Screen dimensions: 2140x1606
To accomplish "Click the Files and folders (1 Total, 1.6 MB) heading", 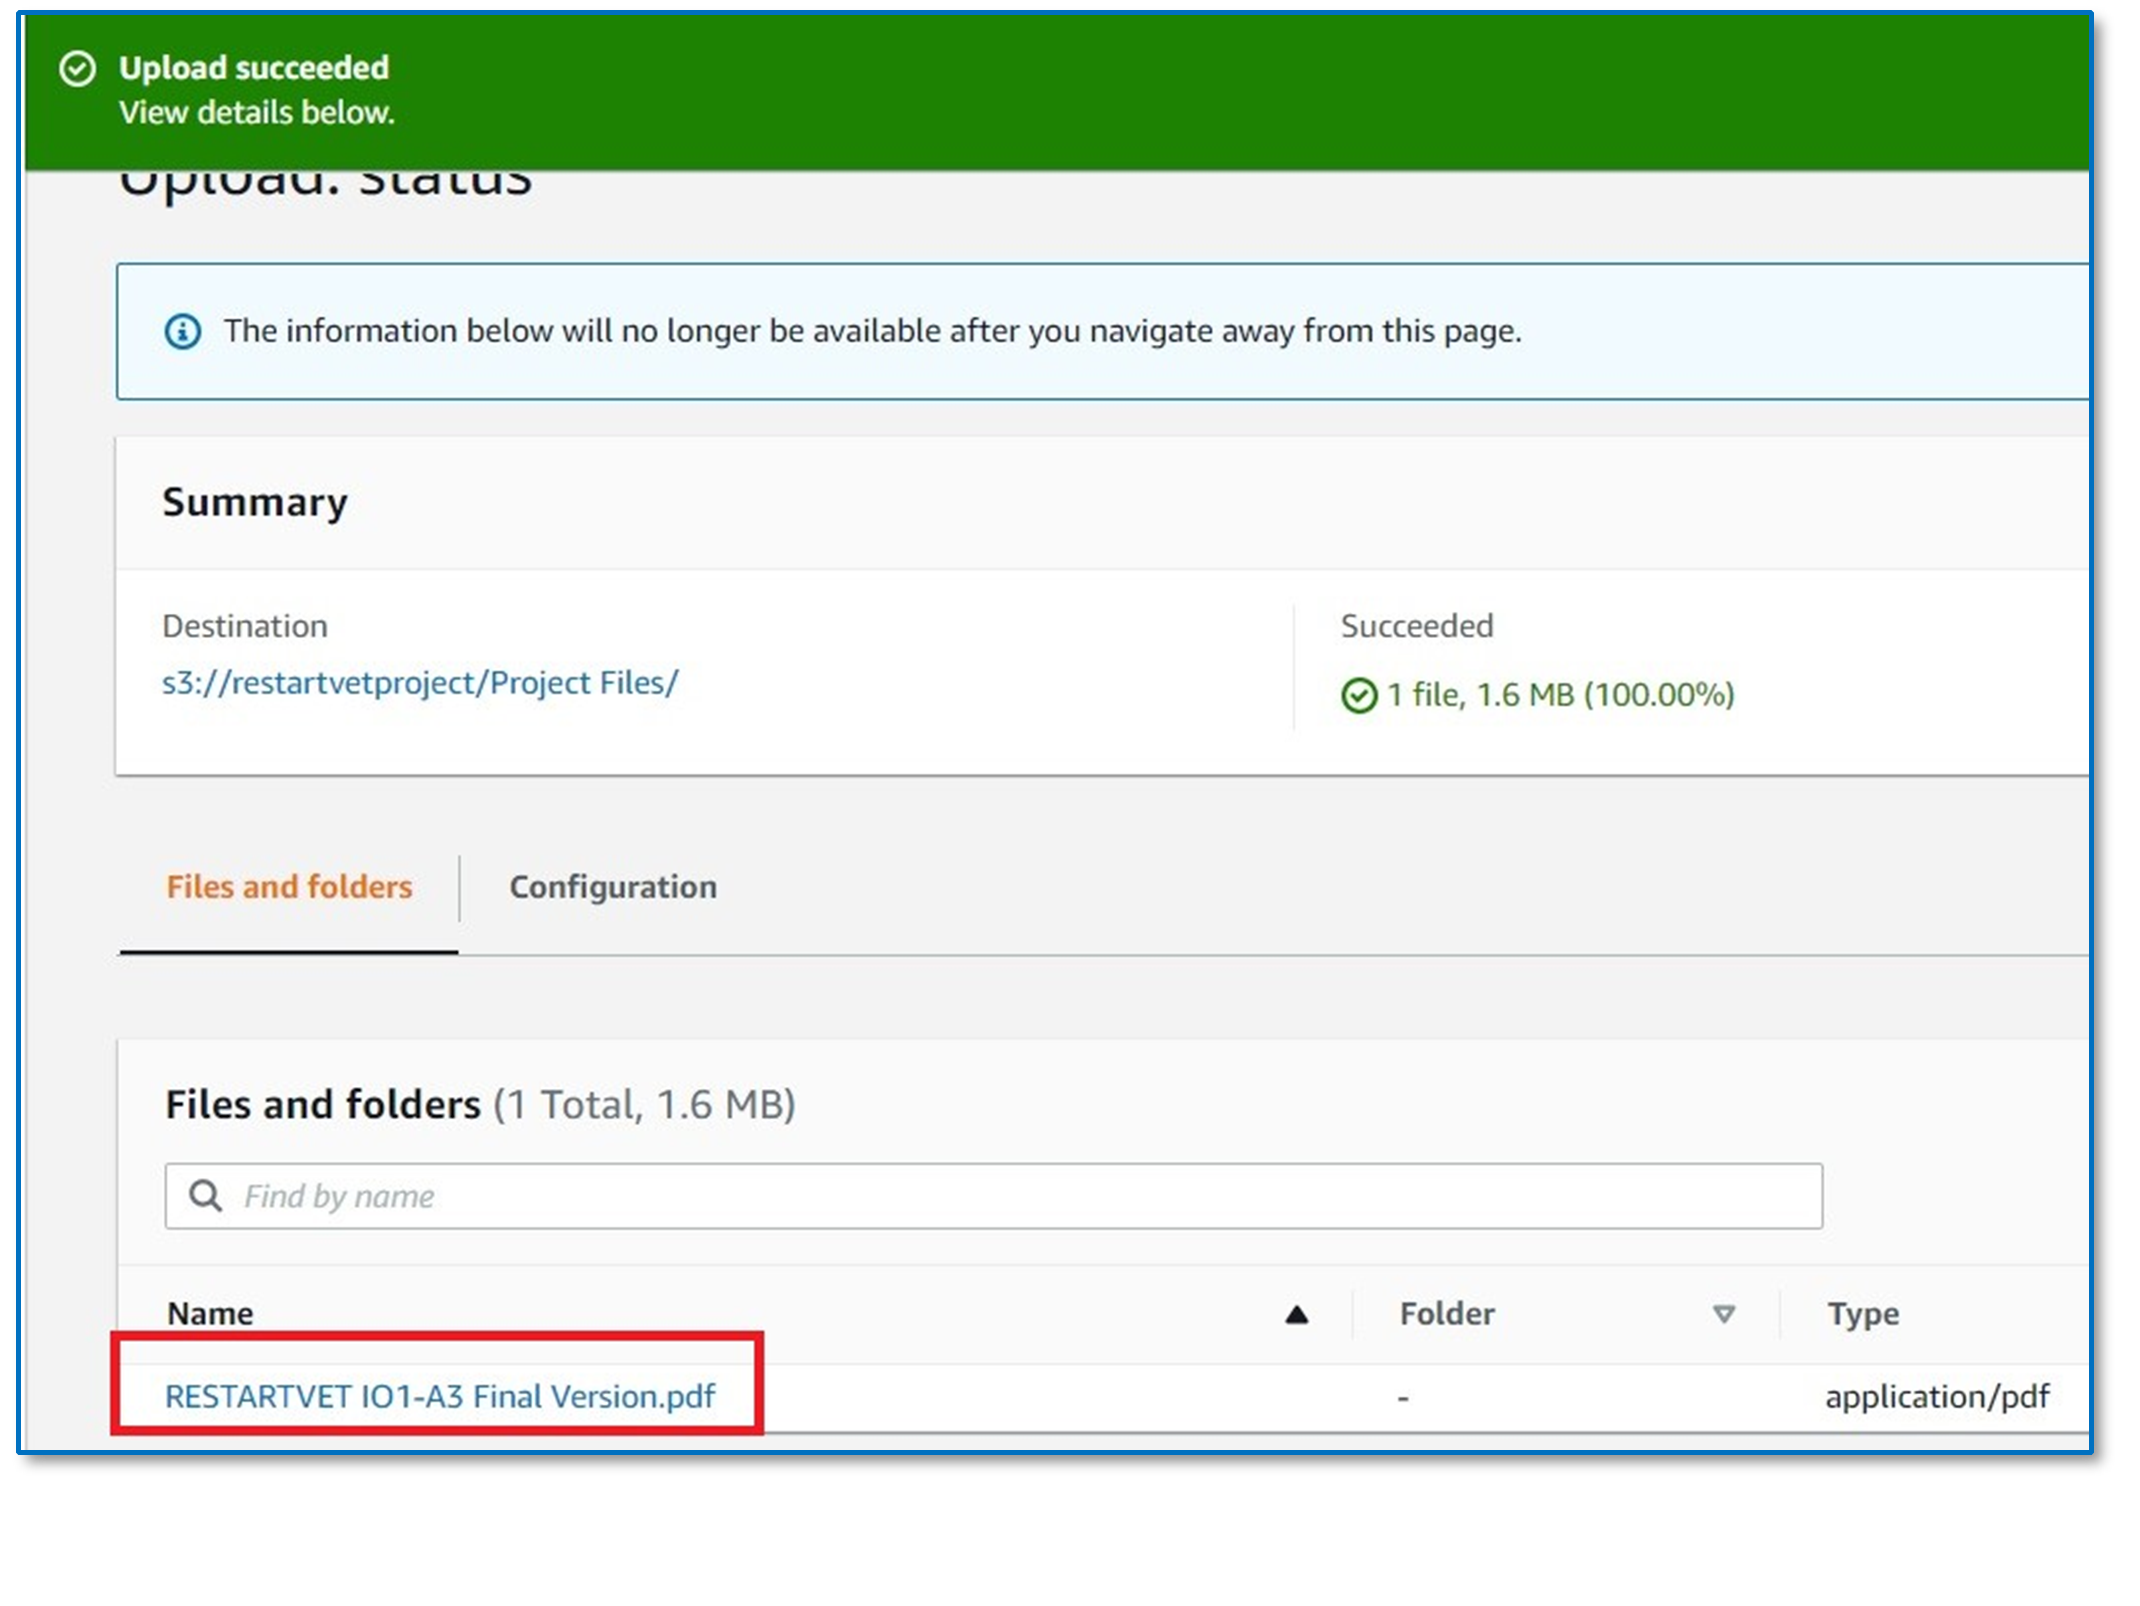I will (x=480, y=1105).
